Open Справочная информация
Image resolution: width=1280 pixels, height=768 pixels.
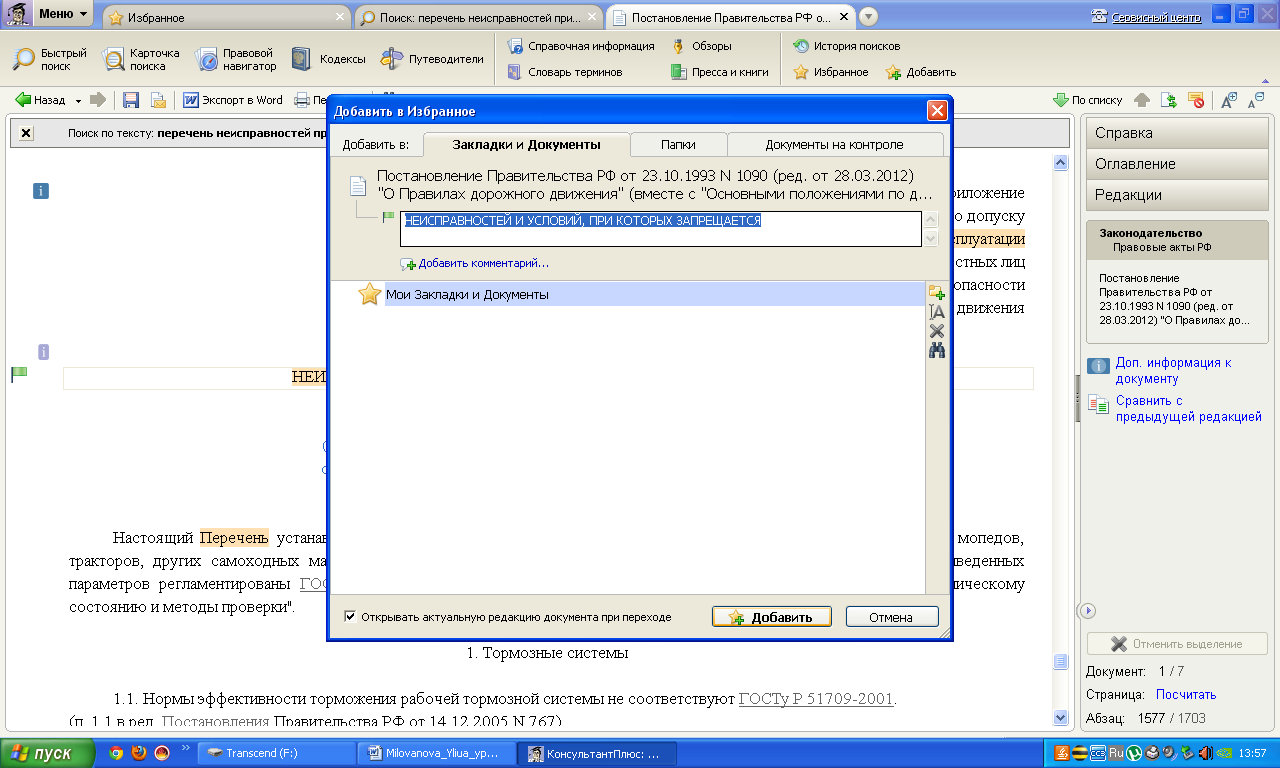[x=581, y=46]
